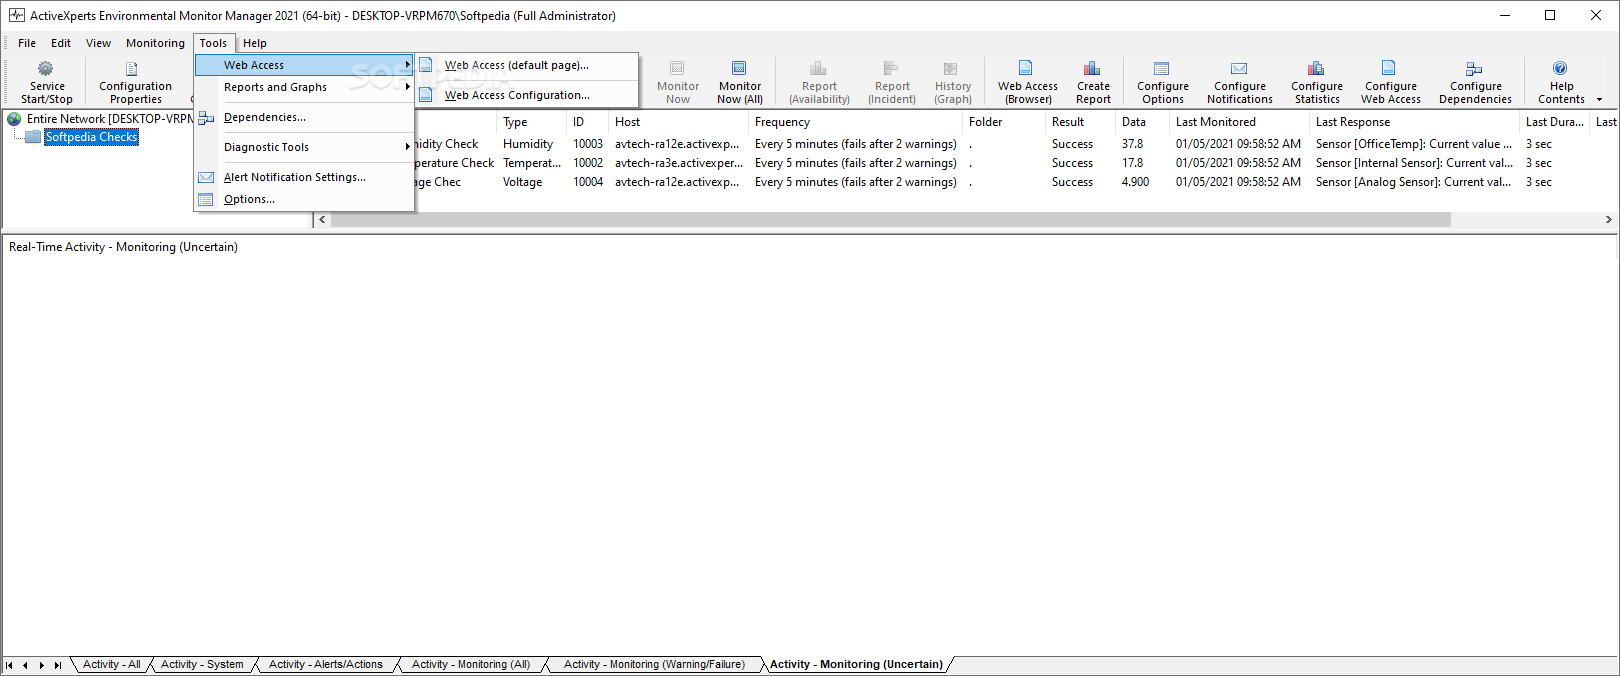1620x676 pixels.
Task: Open Configure Statistics toolbar icon
Action: (1316, 68)
